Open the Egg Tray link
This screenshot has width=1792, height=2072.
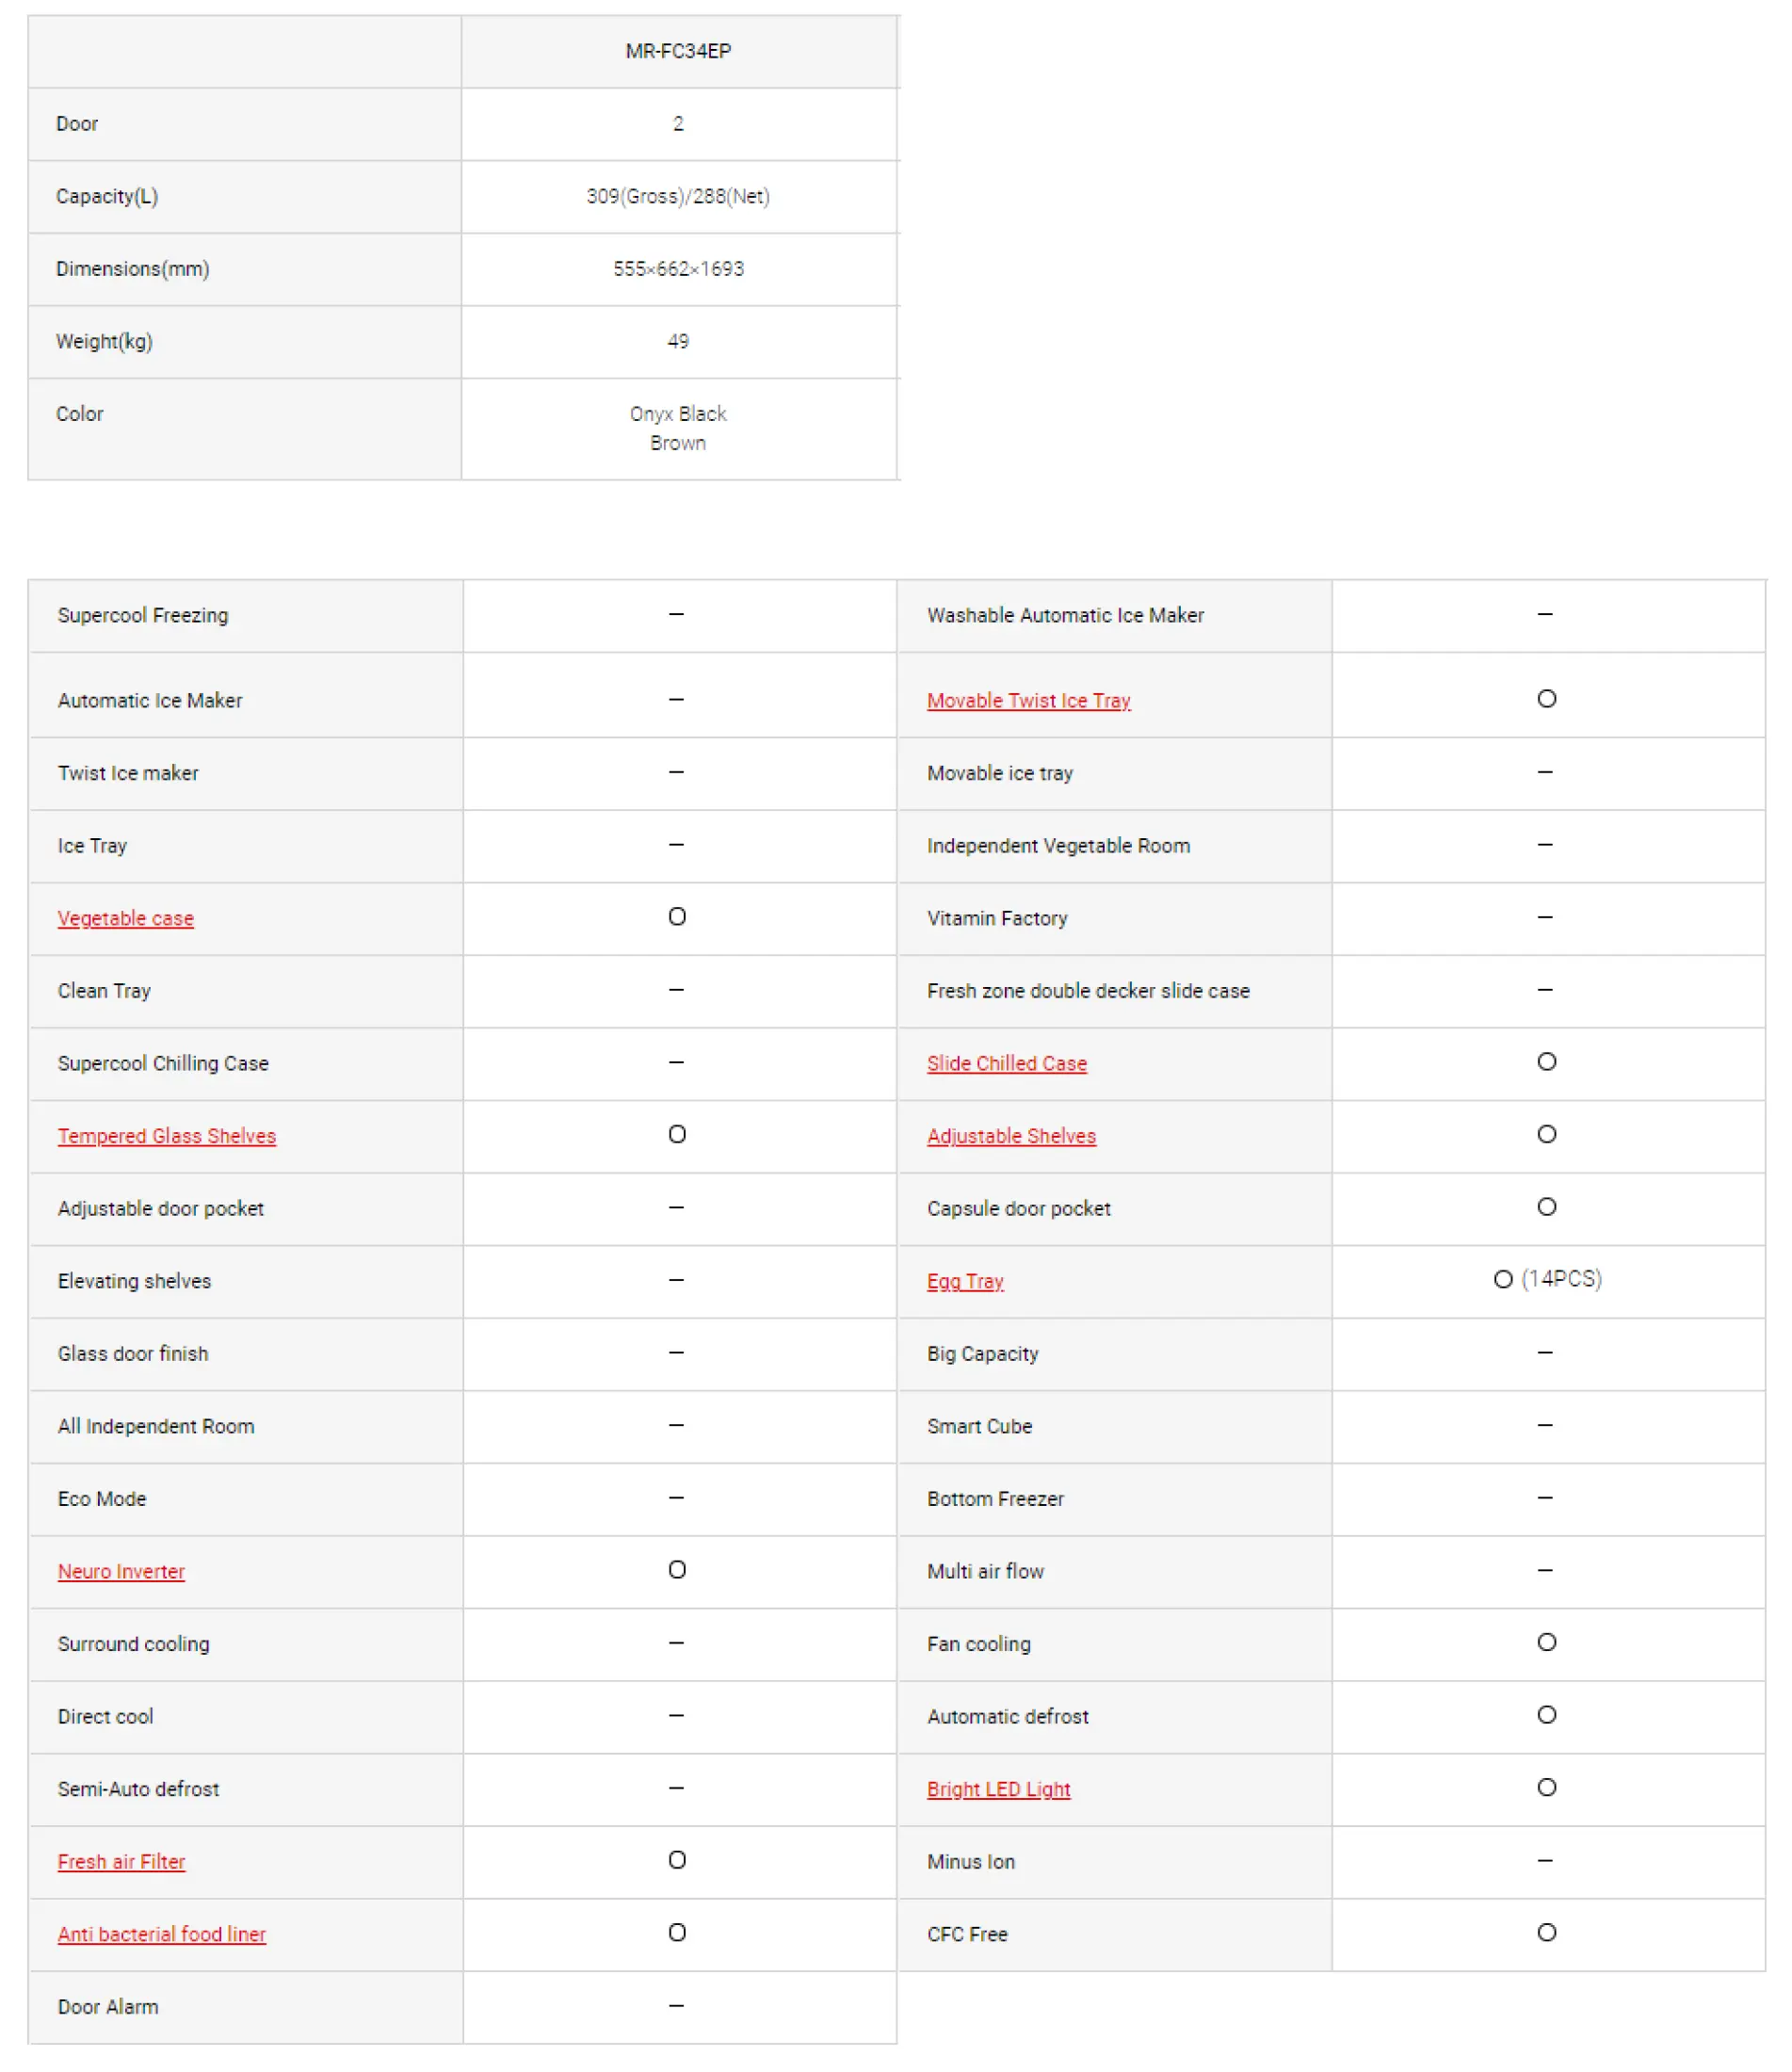pos(964,1281)
